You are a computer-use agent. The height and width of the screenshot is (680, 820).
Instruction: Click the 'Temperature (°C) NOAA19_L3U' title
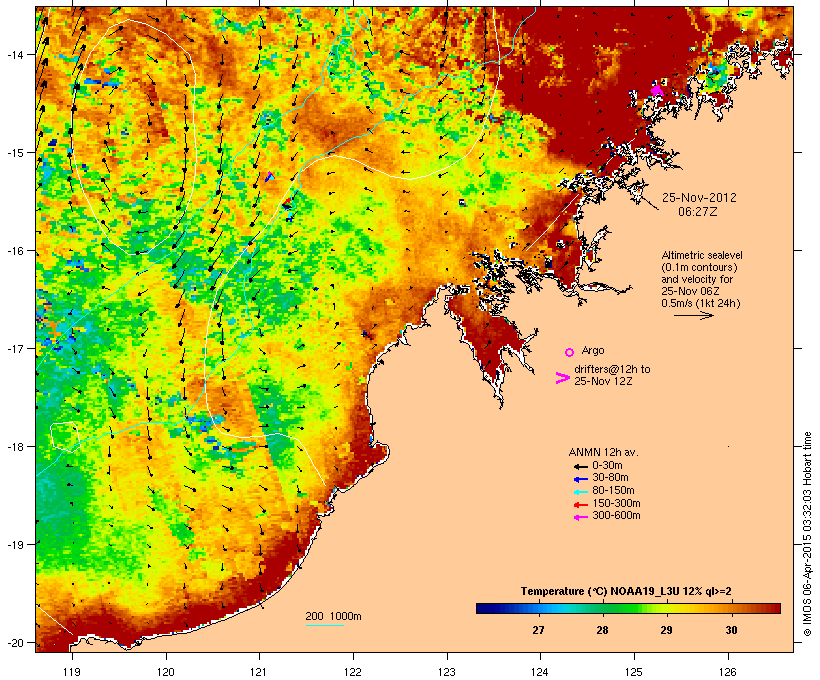pyautogui.click(x=597, y=591)
